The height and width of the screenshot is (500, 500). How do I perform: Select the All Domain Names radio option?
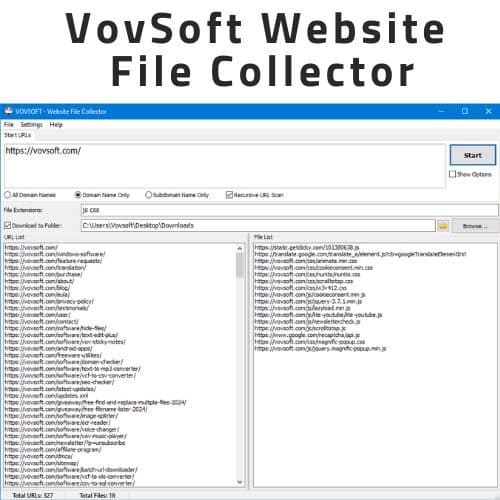[x=7, y=195]
